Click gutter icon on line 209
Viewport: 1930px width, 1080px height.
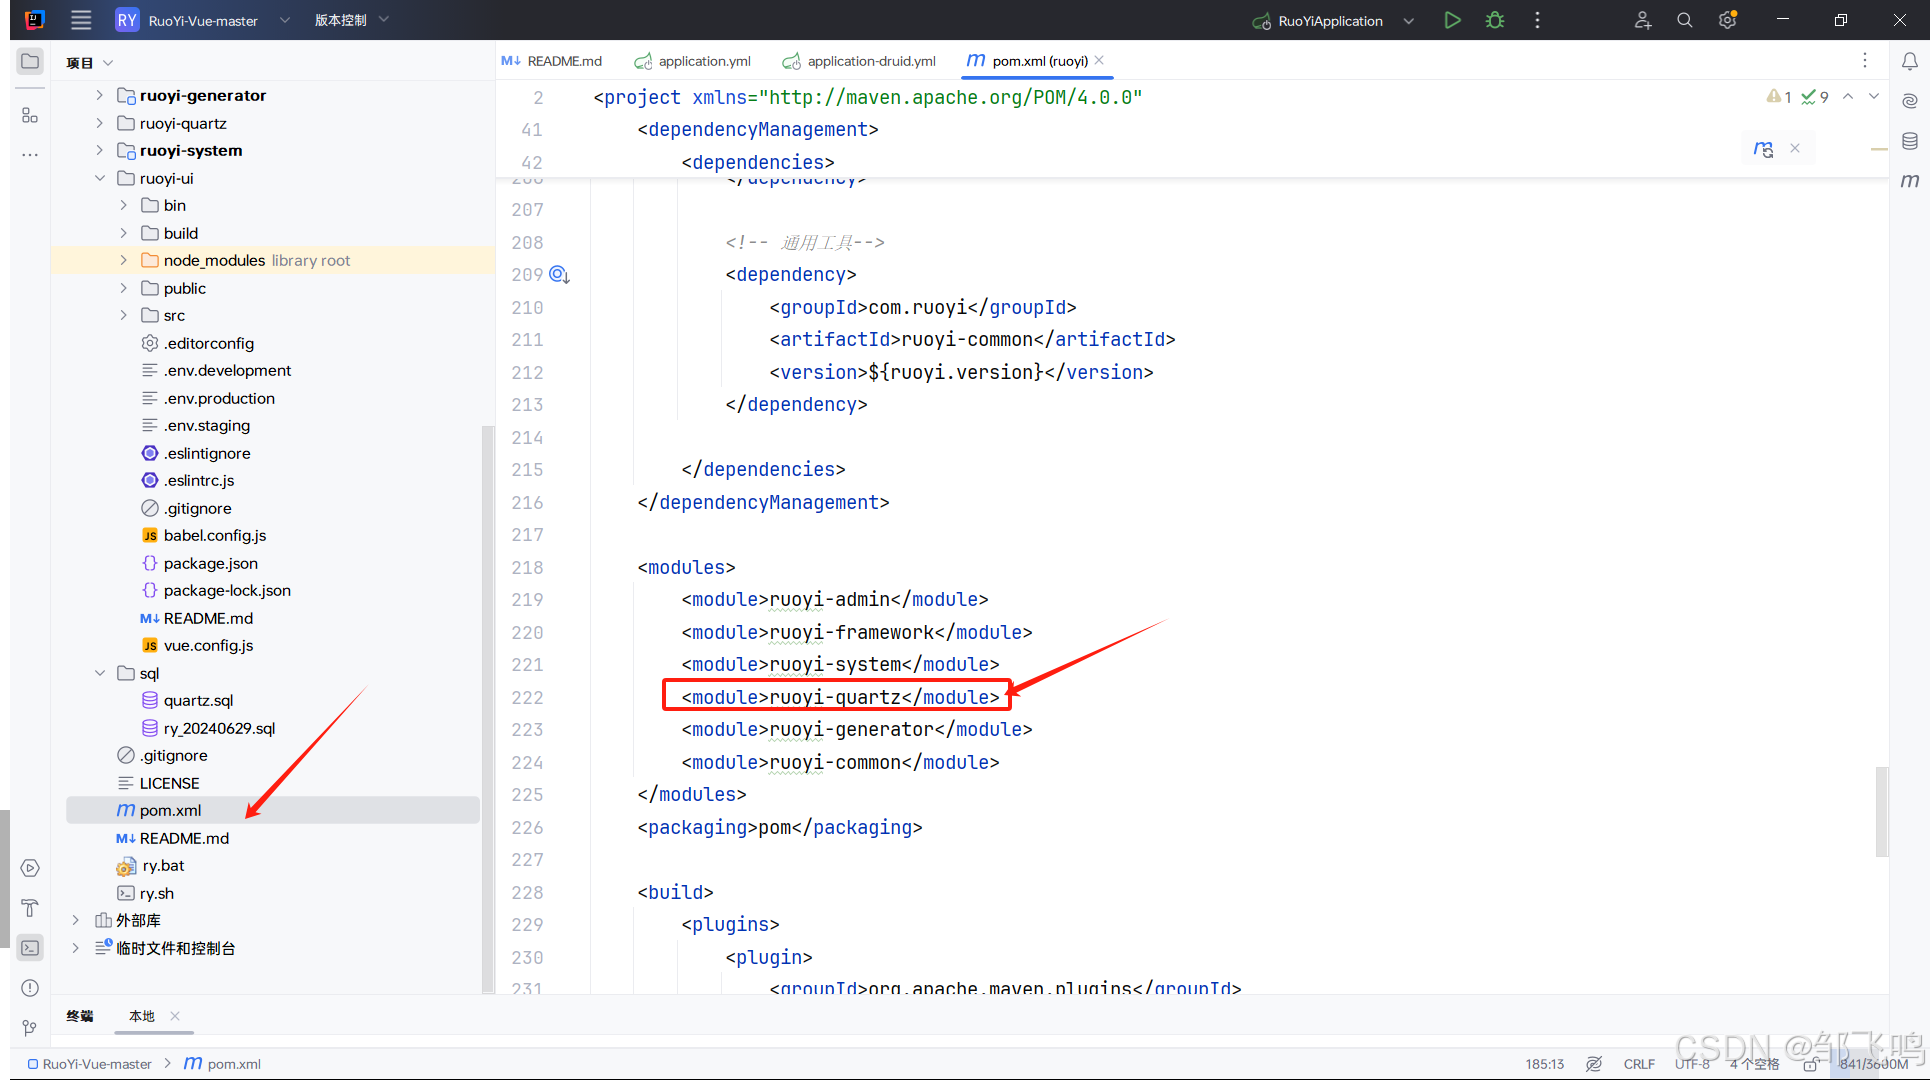pos(559,274)
